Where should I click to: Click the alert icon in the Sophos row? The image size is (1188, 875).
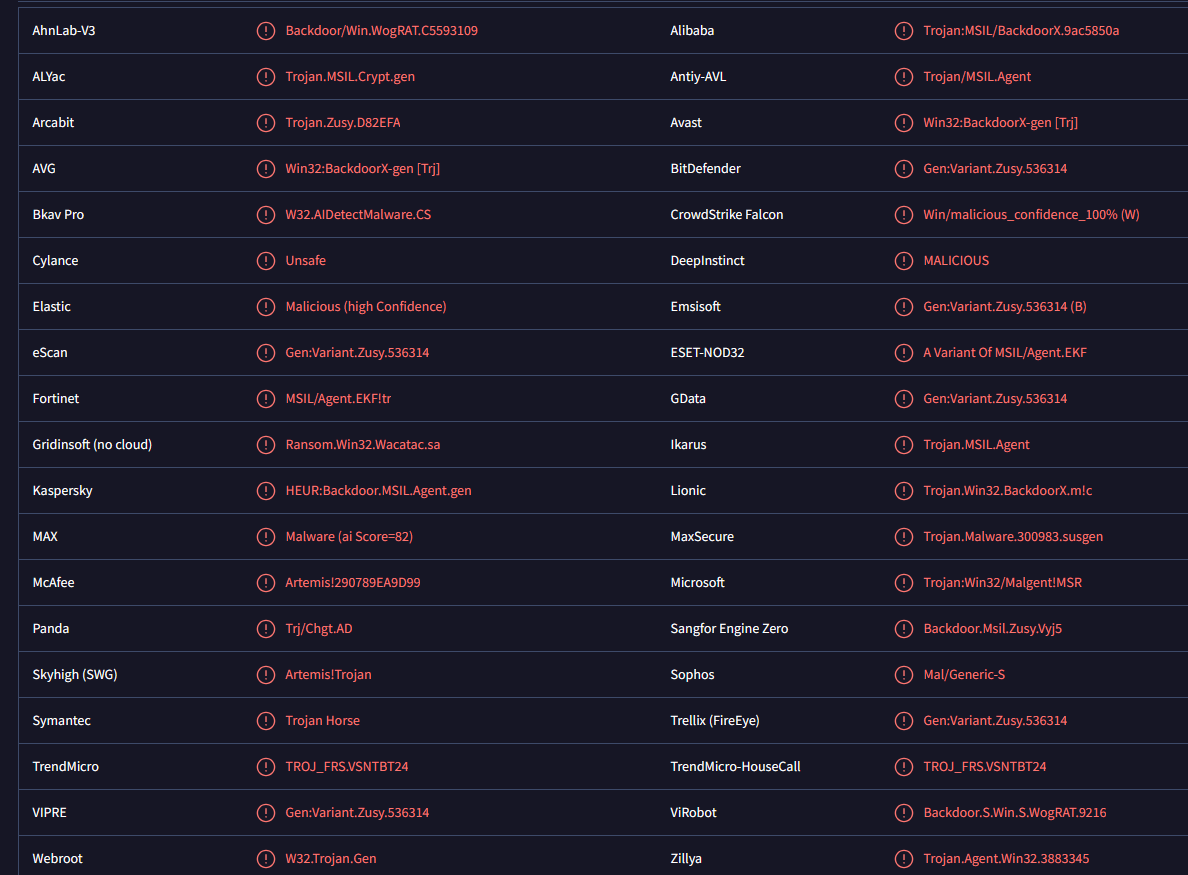pos(903,675)
